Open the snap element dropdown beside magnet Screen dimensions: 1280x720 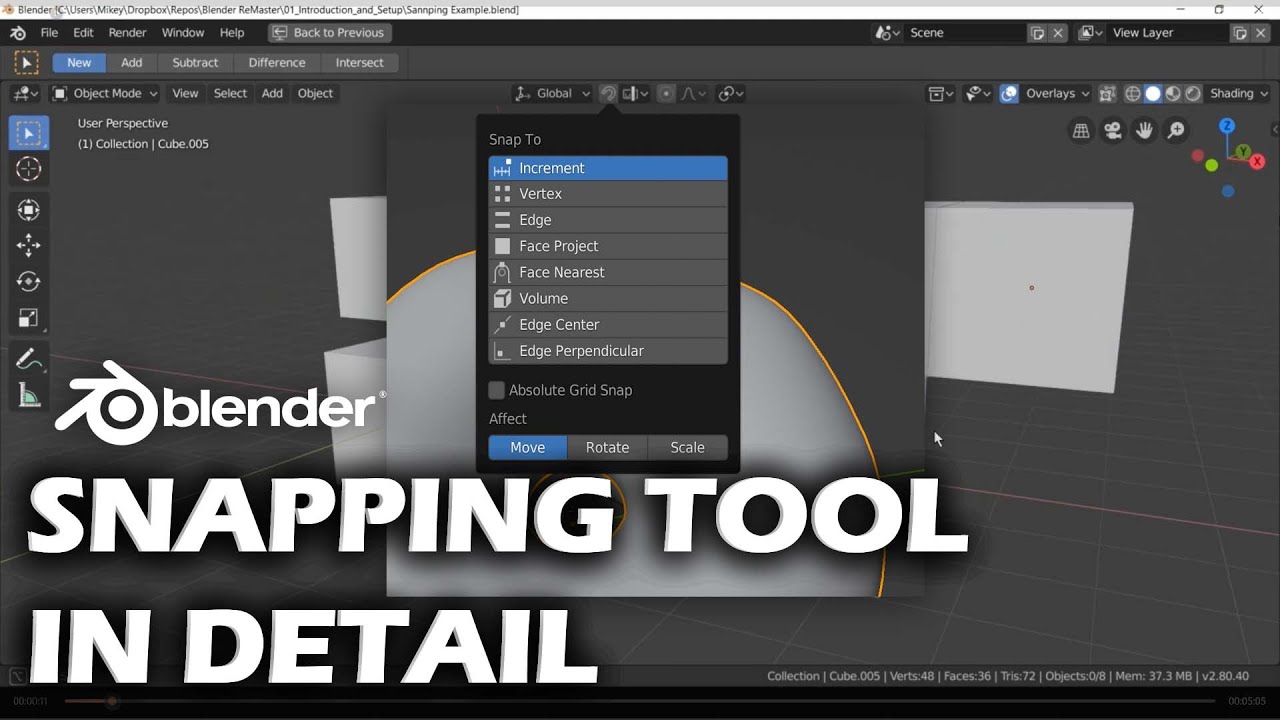635,93
